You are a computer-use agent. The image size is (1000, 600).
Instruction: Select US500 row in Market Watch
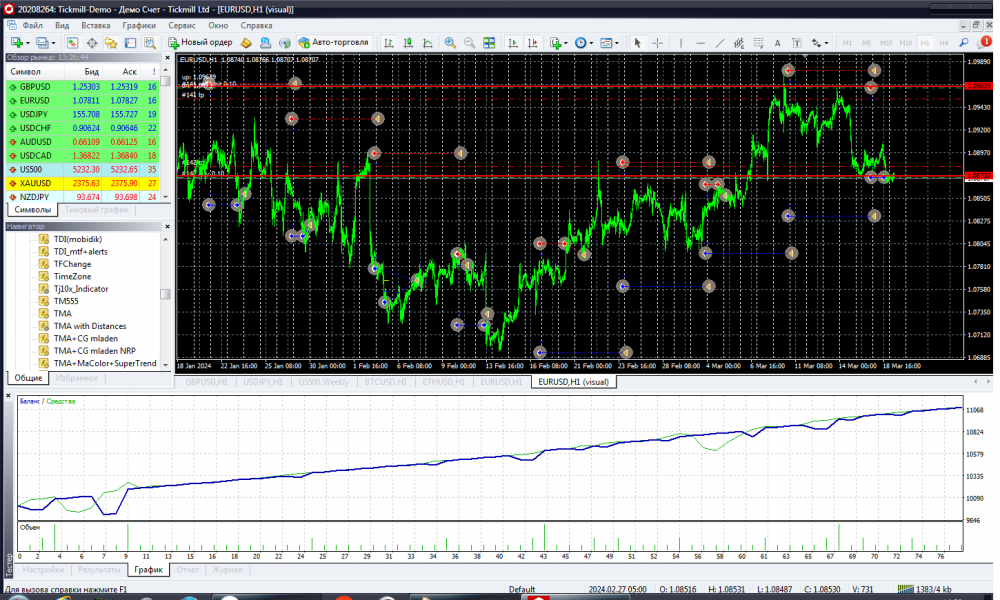[x=82, y=170]
